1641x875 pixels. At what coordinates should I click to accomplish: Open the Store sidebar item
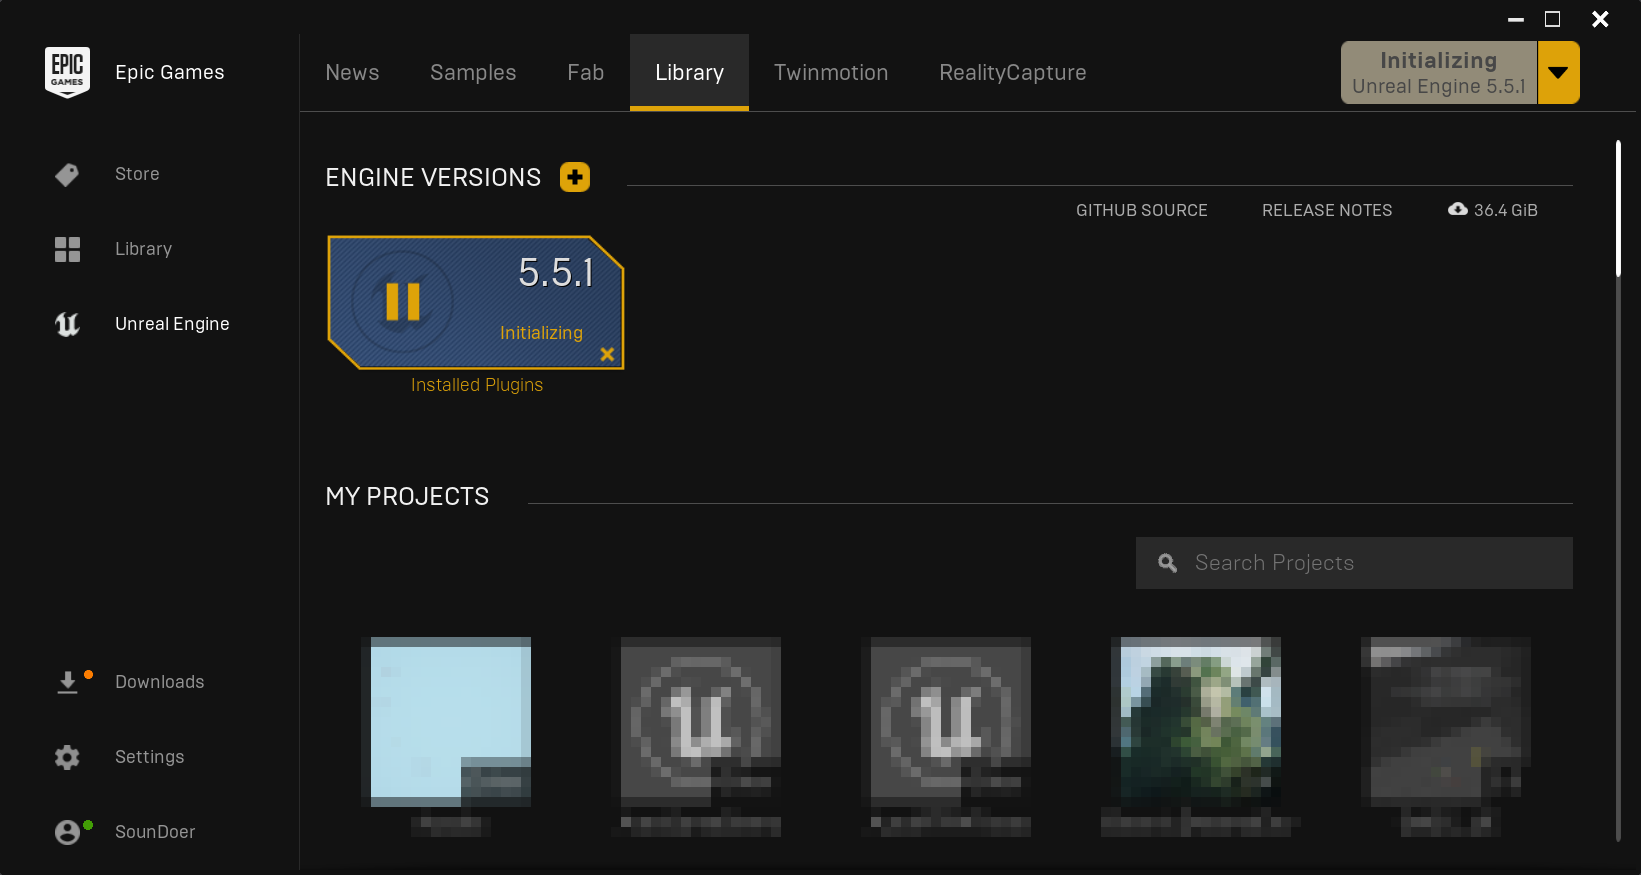point(137,174)
